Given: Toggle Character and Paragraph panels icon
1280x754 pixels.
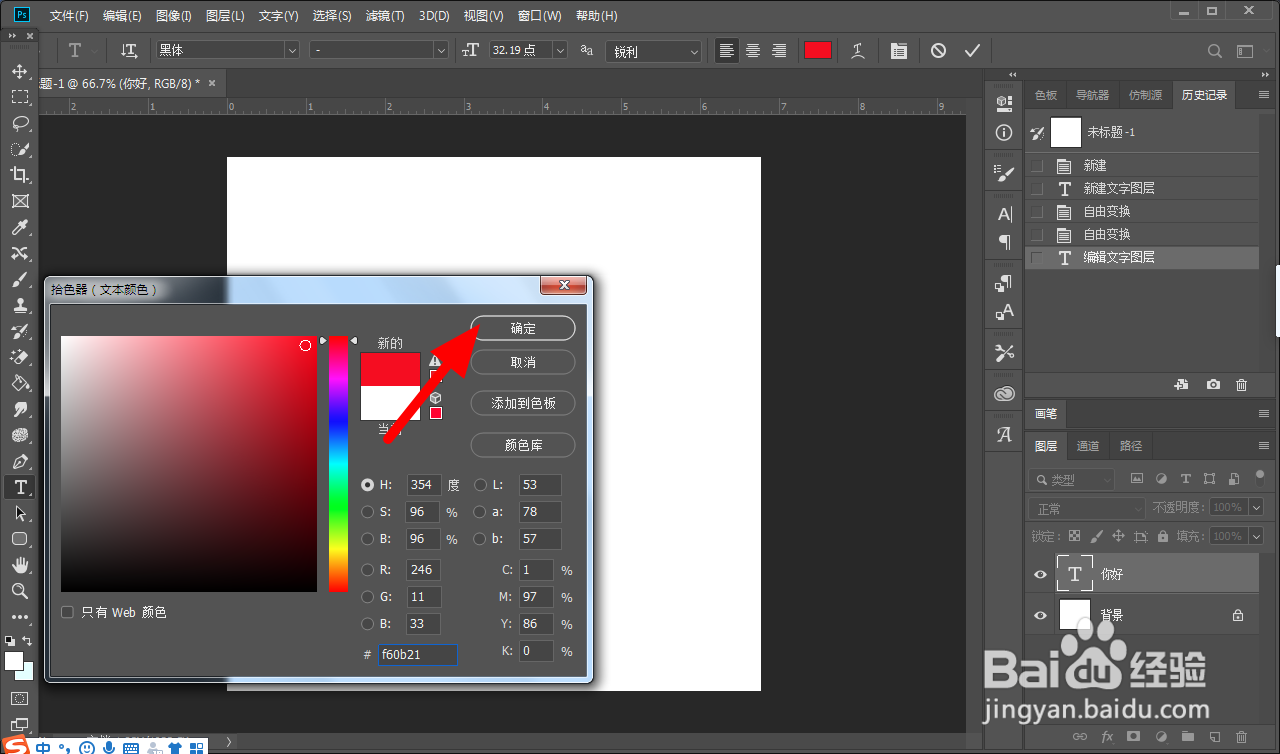Looking at the screenshot, I should click(899, 50).
